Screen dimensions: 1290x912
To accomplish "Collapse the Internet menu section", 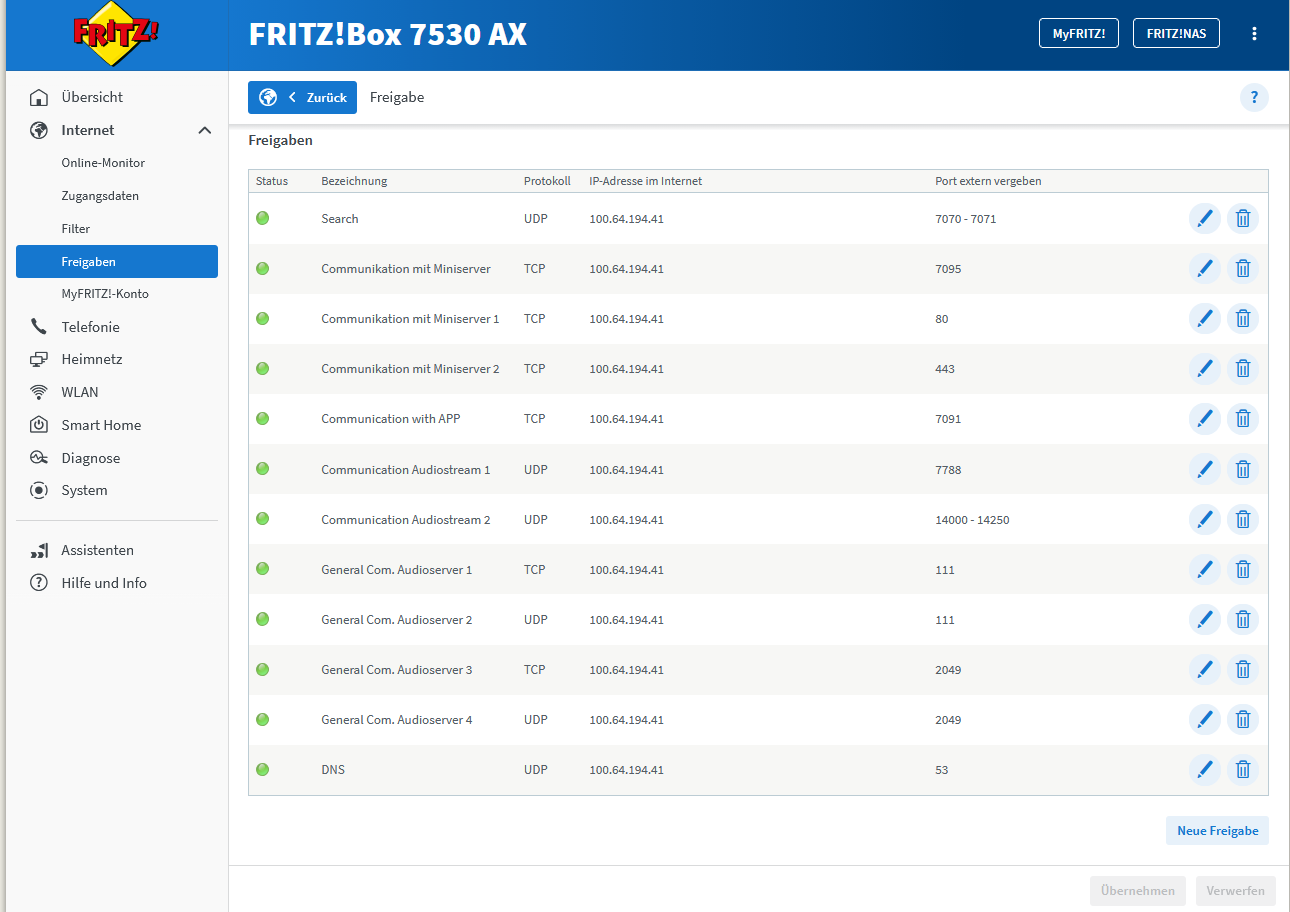I will [x=204, y=130].
